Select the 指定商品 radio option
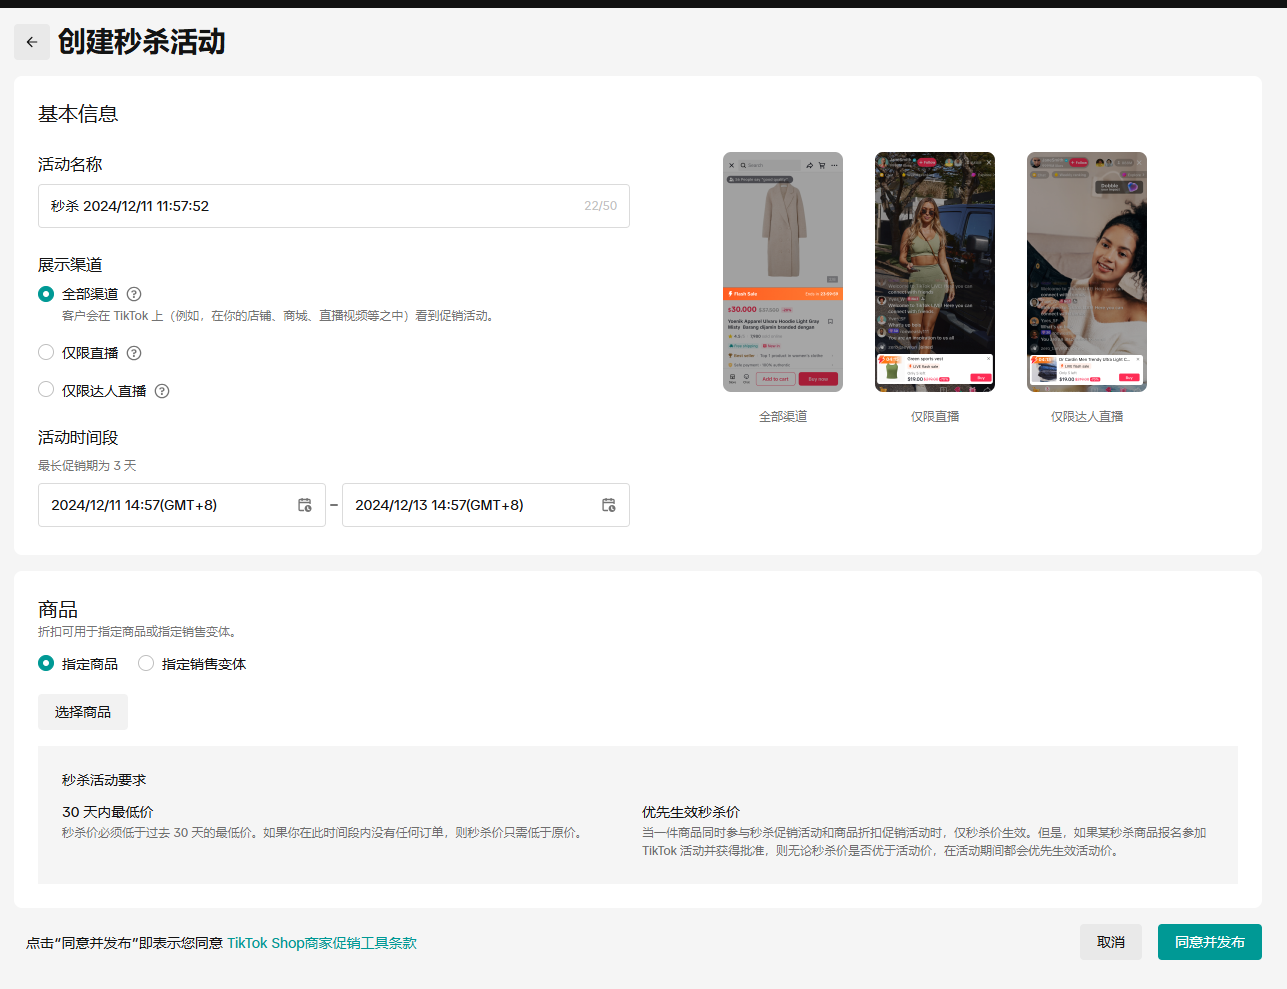The image size is (1287, 989). coord(46,663)
